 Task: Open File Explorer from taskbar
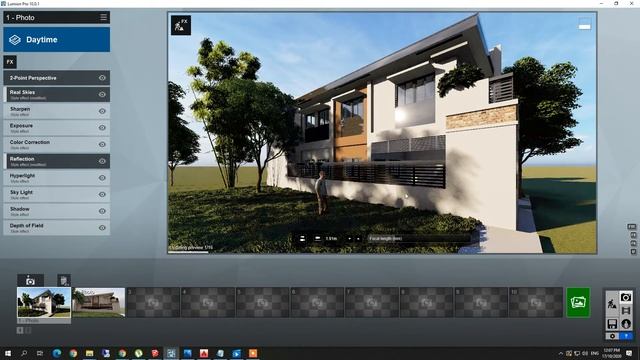89,353
